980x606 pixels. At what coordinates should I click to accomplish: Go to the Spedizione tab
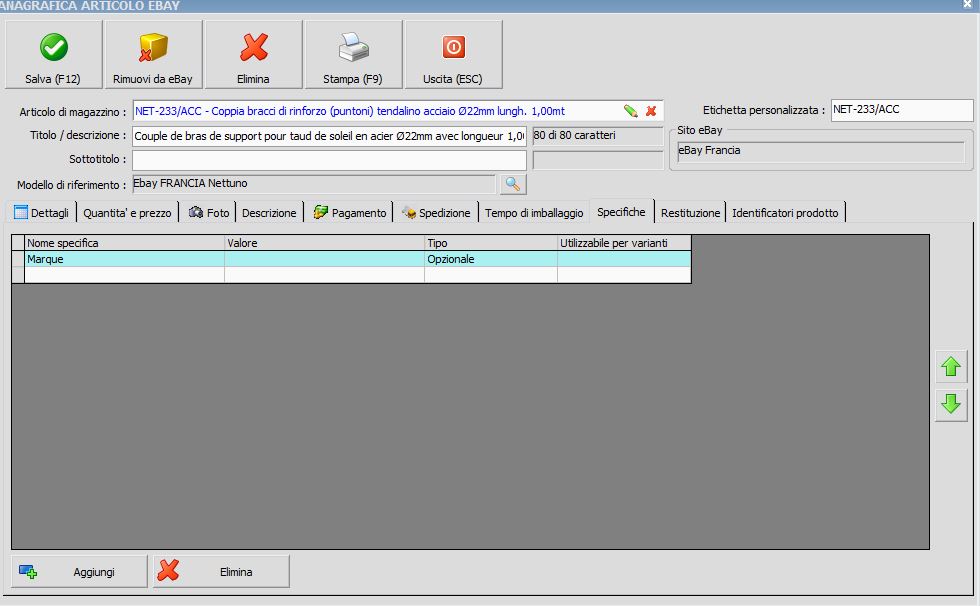tap(436, 213)
